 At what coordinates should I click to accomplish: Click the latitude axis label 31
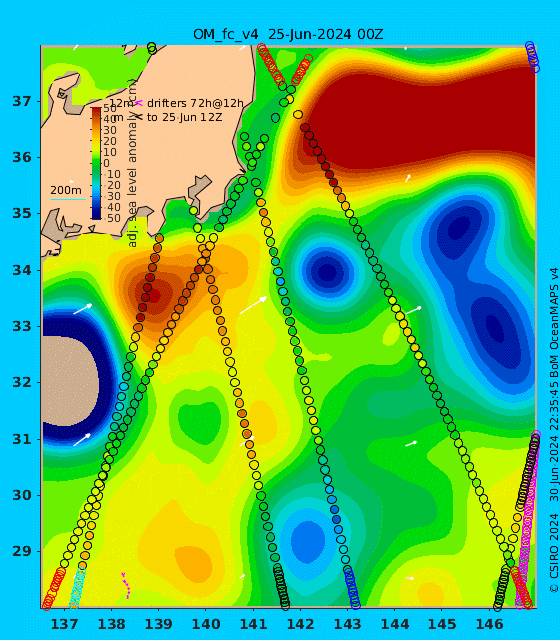(x=21, y=439)
